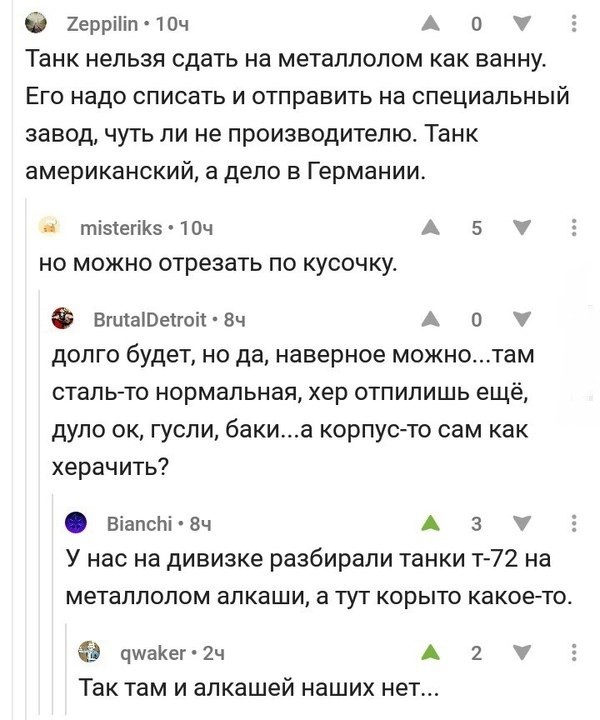Open three-dot menu on qwaker's comment
This screenshot has height=720, width=600.
(572, 654)
